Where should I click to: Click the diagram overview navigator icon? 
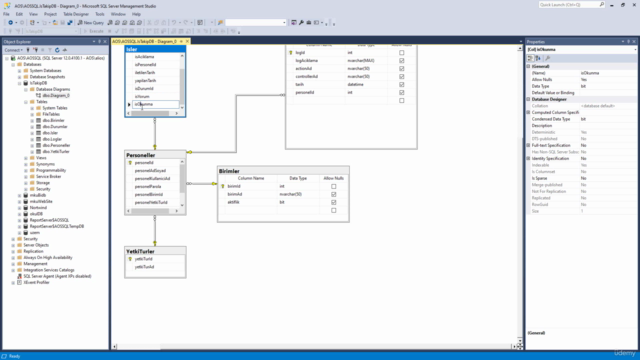click(x=520, y=347)
